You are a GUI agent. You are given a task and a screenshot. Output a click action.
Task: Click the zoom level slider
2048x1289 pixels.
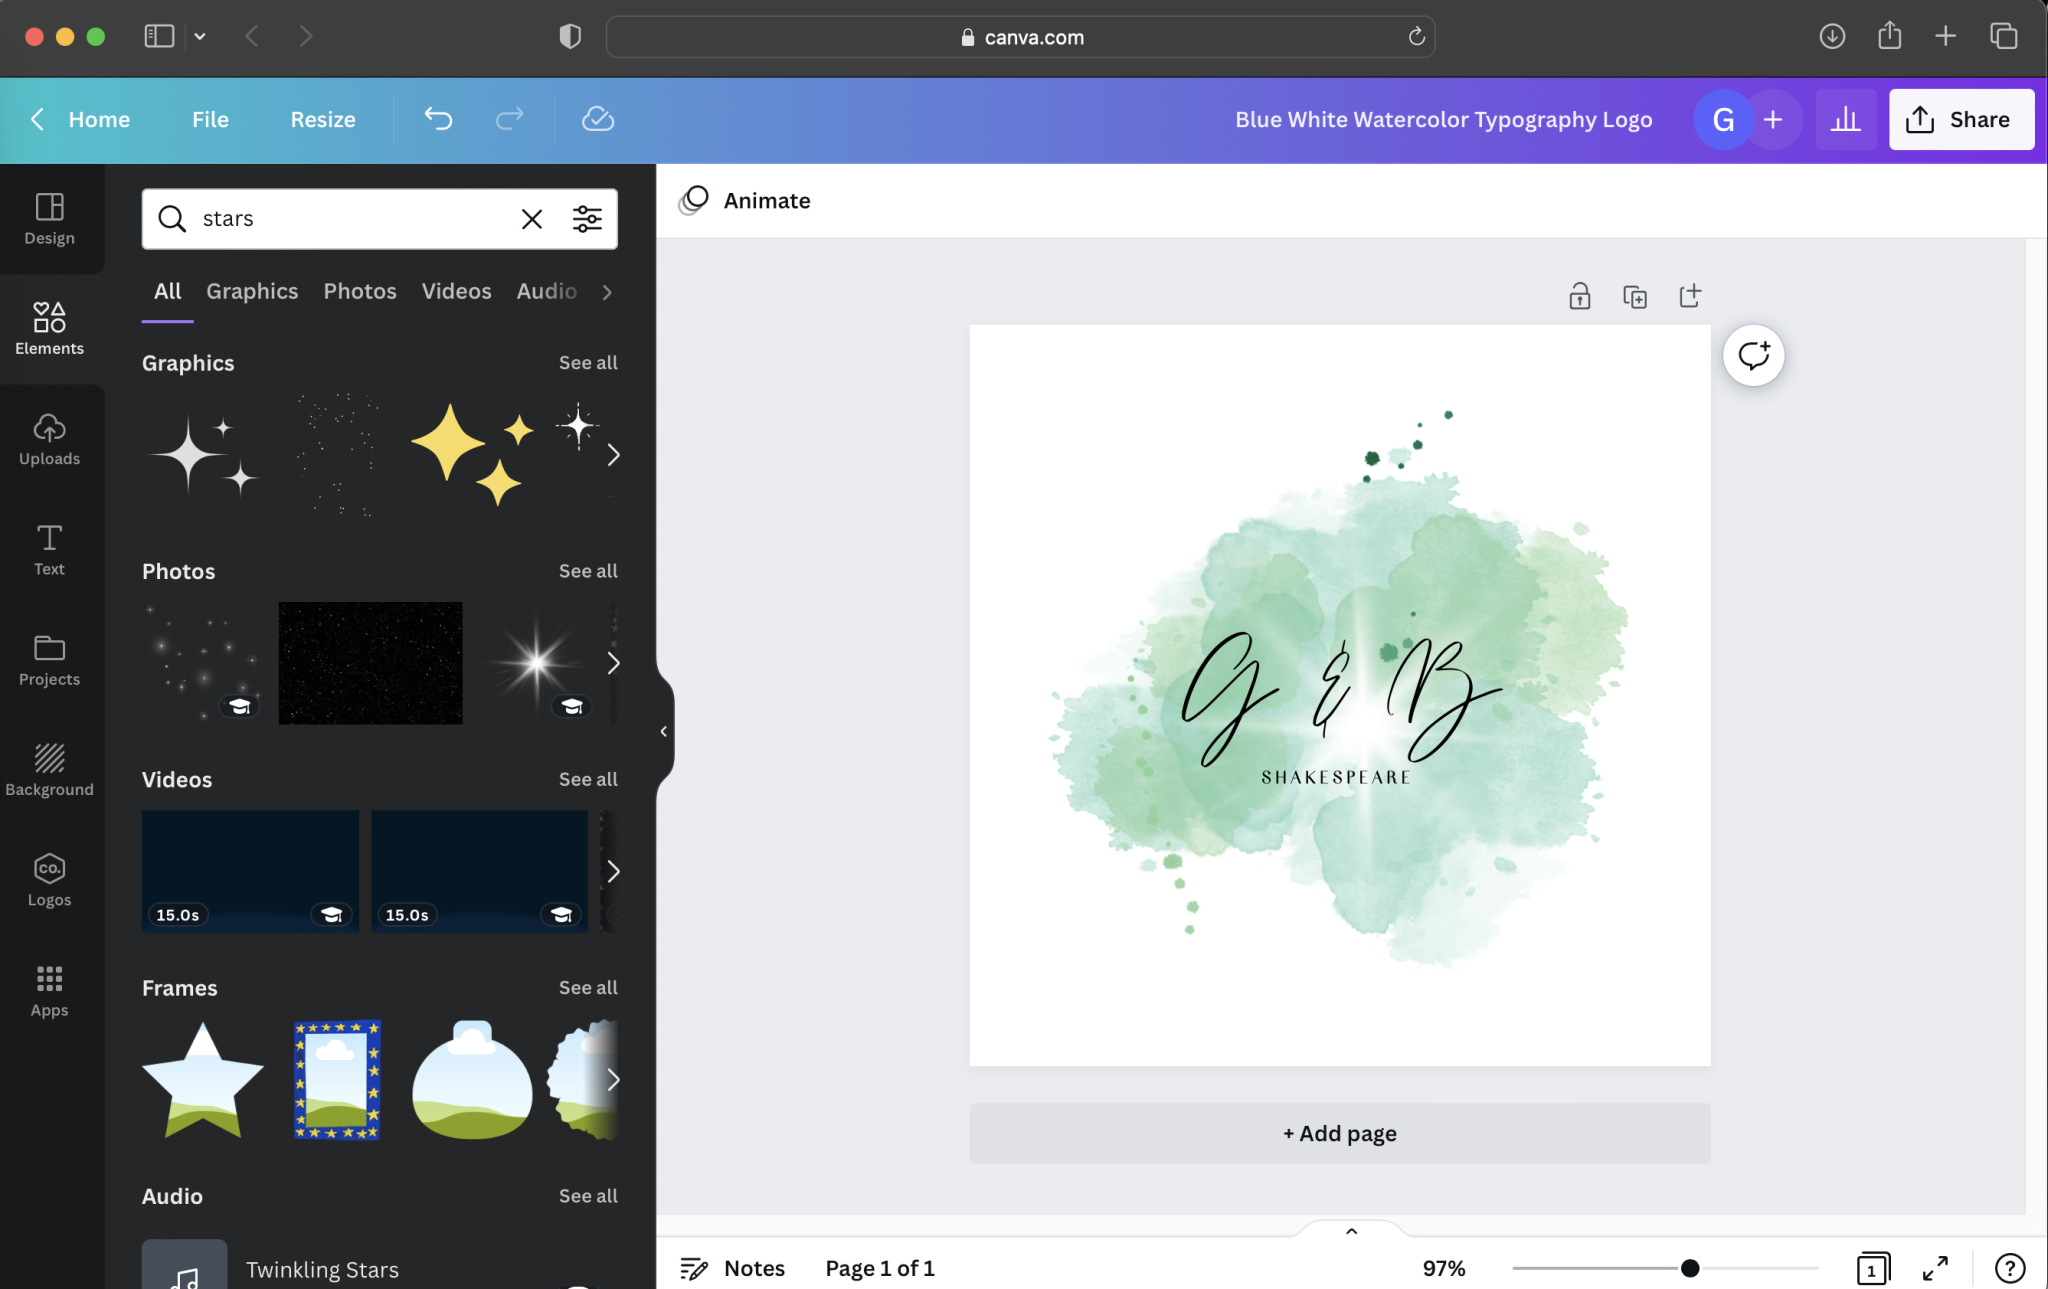[x=1665, y=1268]
